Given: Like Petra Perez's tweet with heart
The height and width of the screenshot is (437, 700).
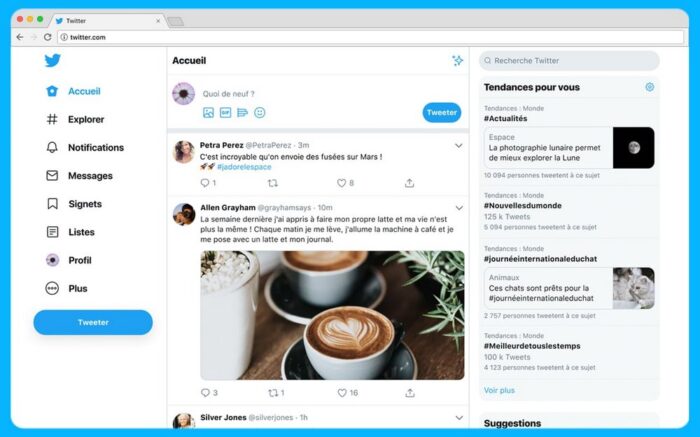Looking at the screenshot, I should pos(342,183).
